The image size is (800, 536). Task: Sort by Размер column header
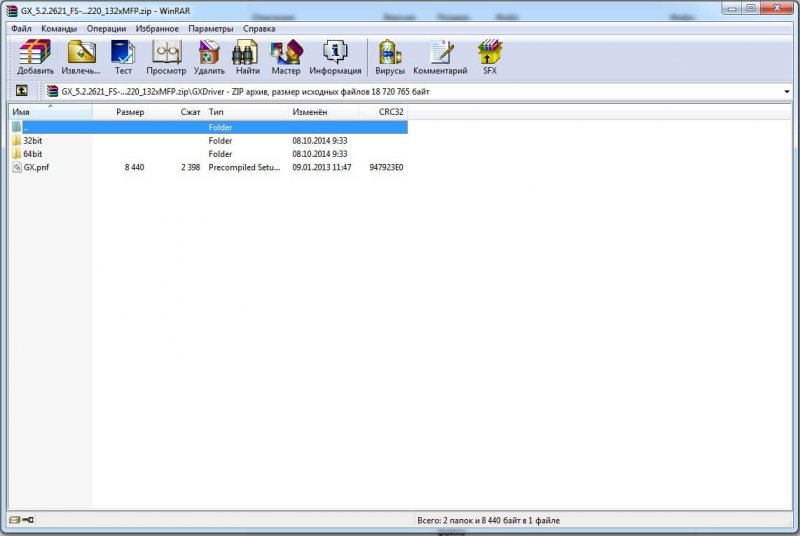(120, 112)
